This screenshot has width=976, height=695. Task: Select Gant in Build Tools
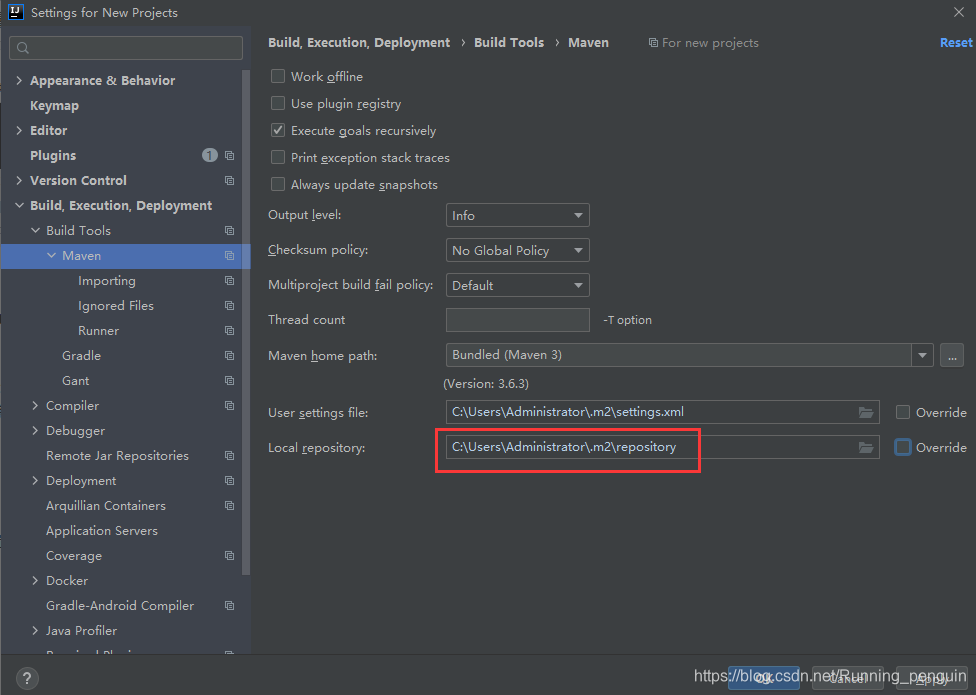[x=75, y=380]
